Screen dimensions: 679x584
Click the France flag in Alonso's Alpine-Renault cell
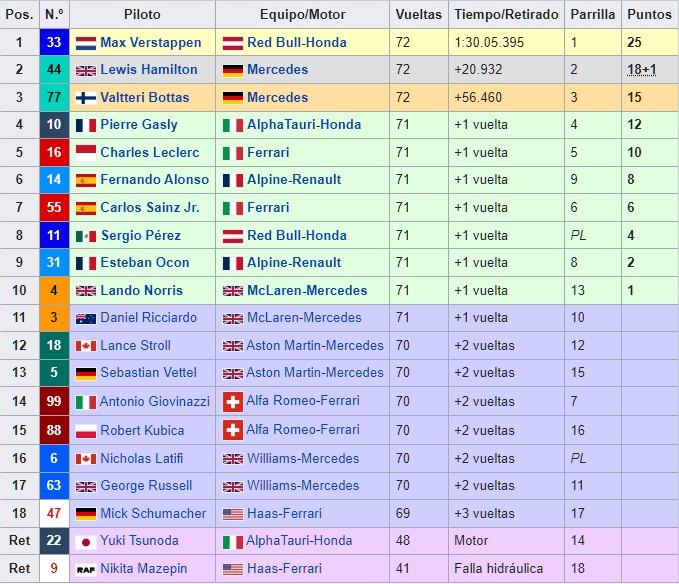233,181
